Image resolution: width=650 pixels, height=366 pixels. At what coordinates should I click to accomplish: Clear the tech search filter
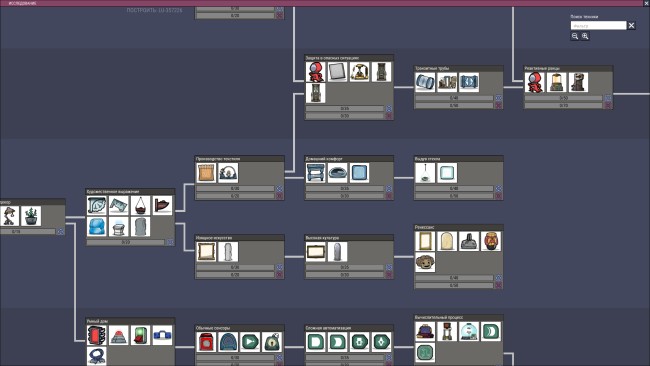[631, 26]
